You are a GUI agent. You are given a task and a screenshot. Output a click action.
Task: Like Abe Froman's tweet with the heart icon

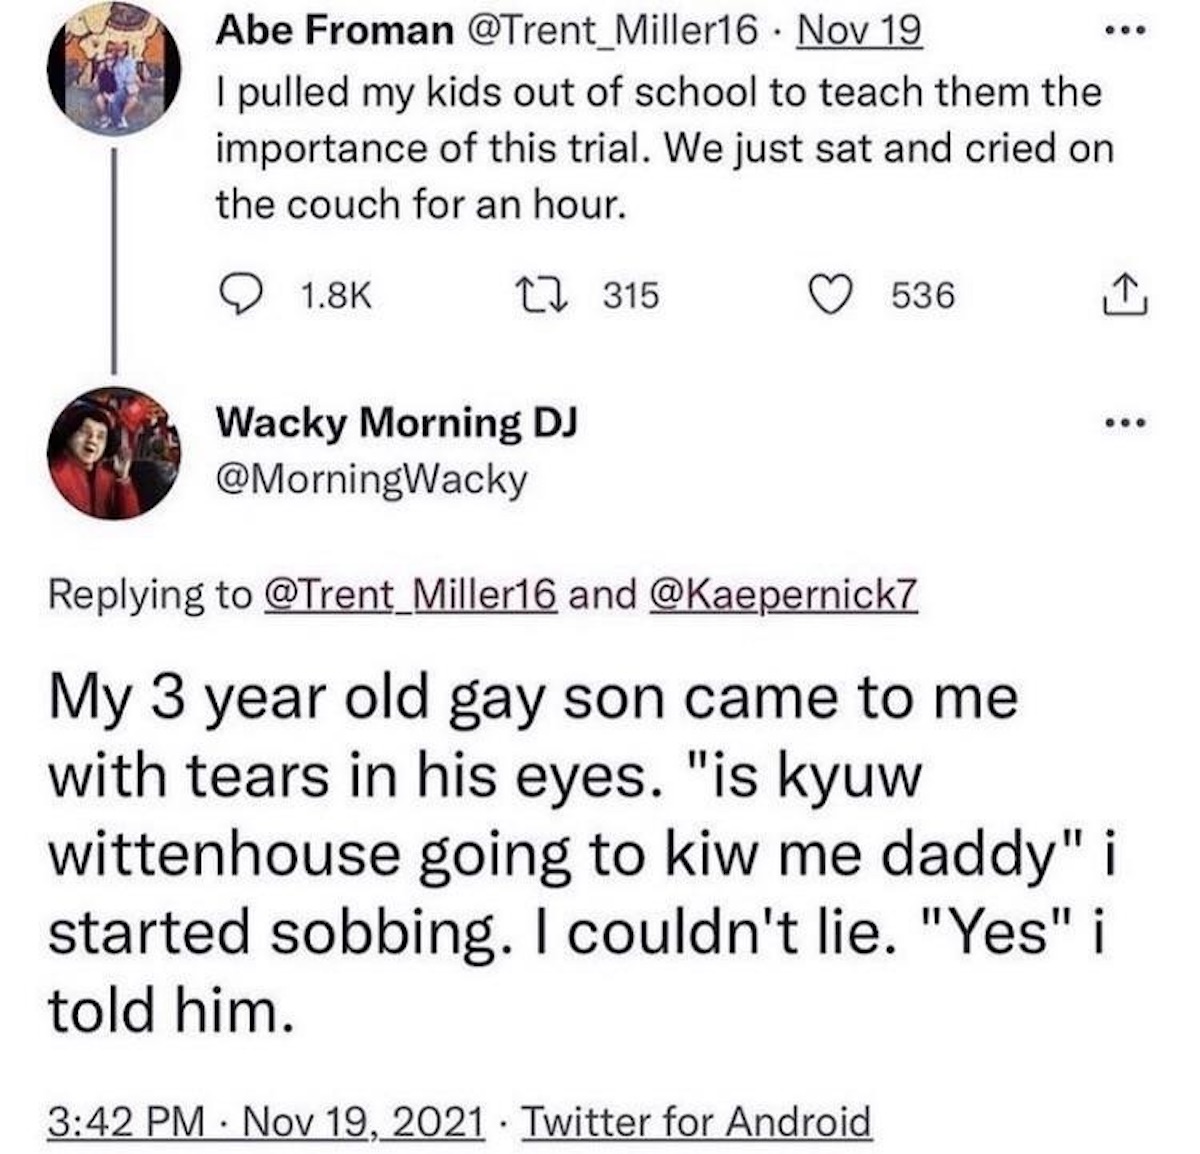[x=829, y=295]
